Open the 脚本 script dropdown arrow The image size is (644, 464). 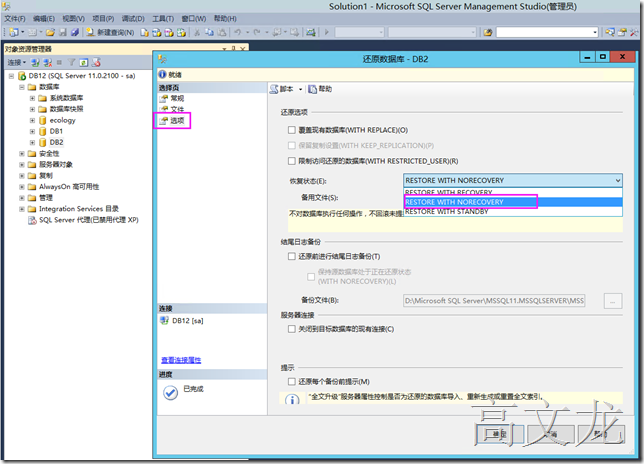click(x=300, y=90)
